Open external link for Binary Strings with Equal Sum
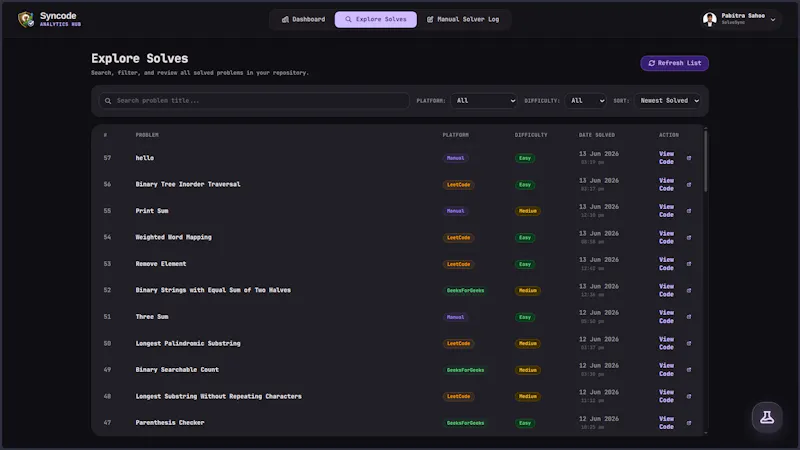The width and height of the screenshot is (800, 450). coord(689,290)
